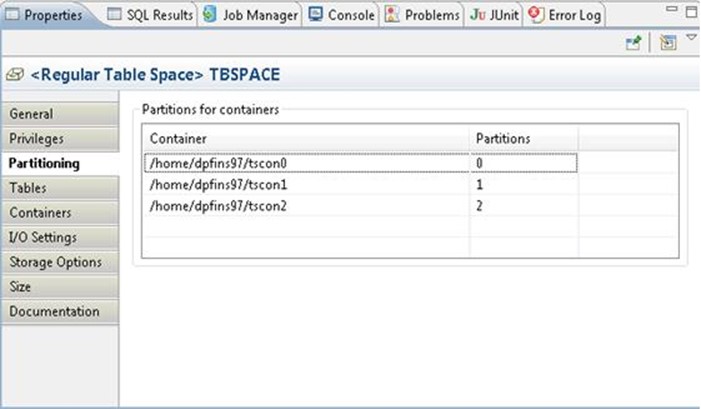701x409 pixels.
Task: Click the Console monitor icon
Action: point(317,15)
